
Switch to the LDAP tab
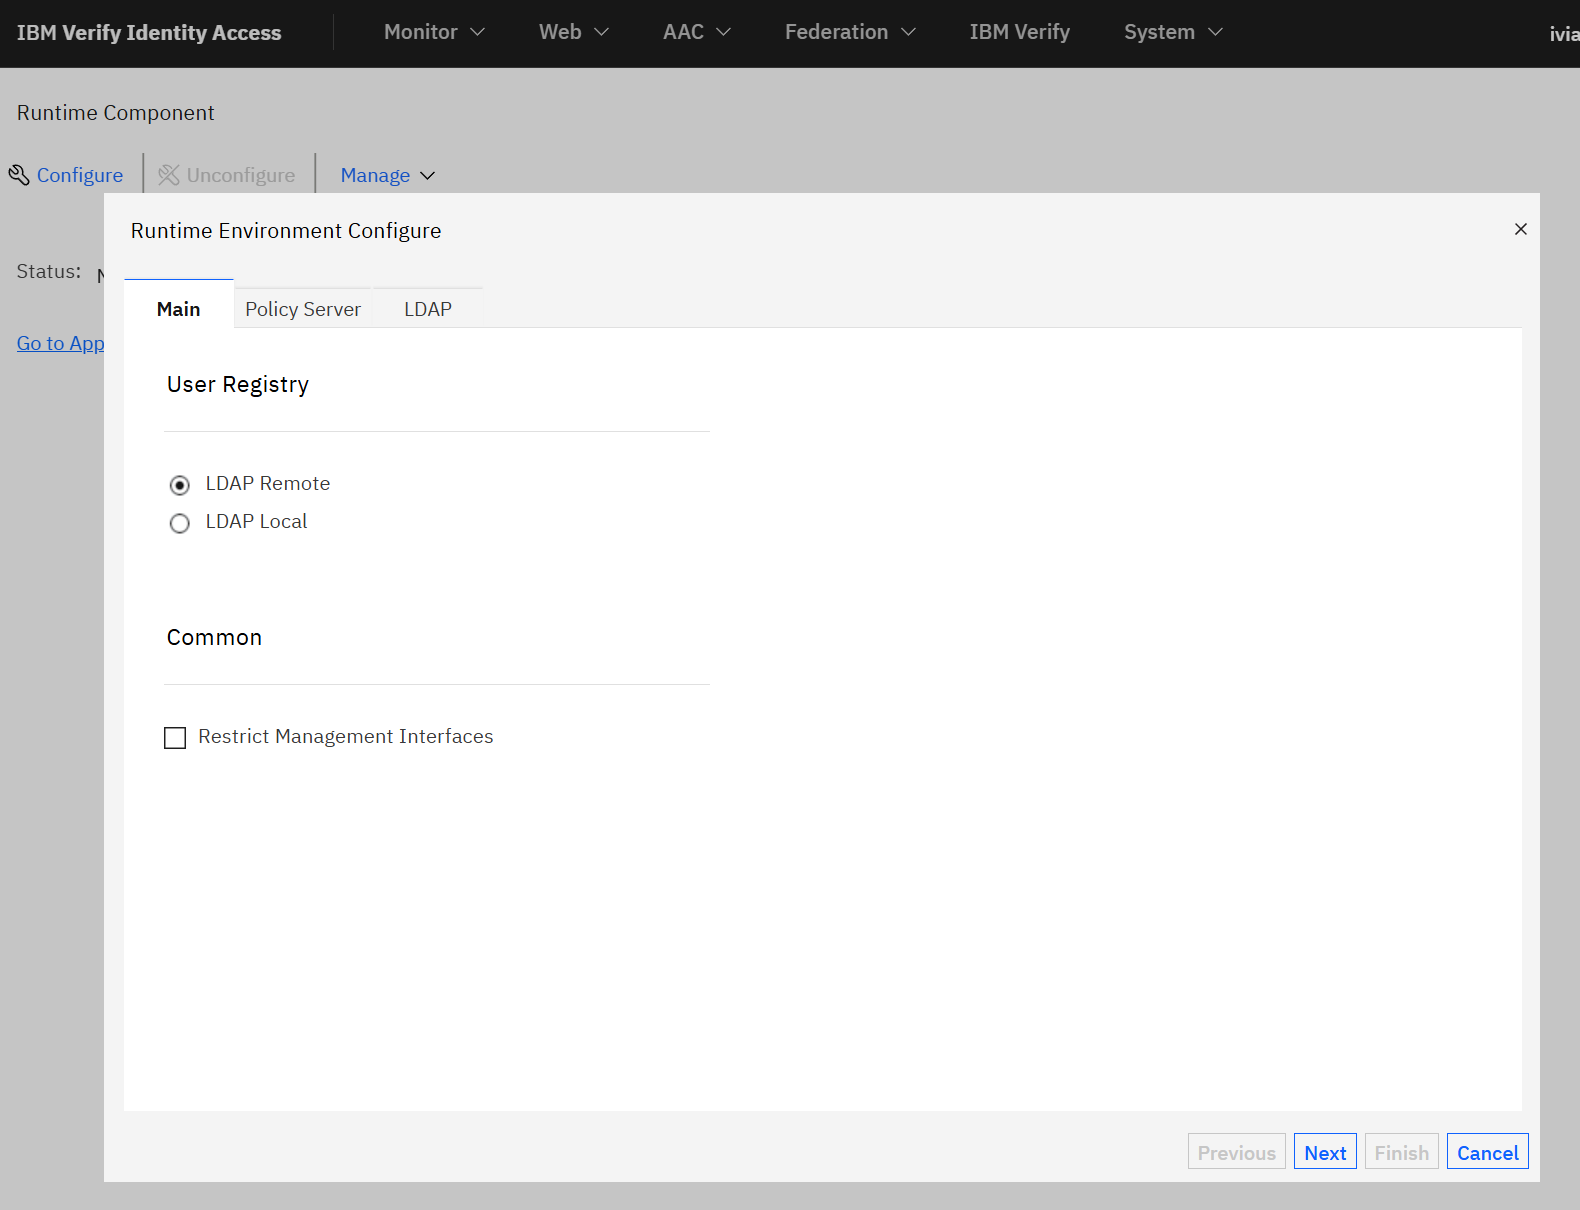tap(428, 309)
